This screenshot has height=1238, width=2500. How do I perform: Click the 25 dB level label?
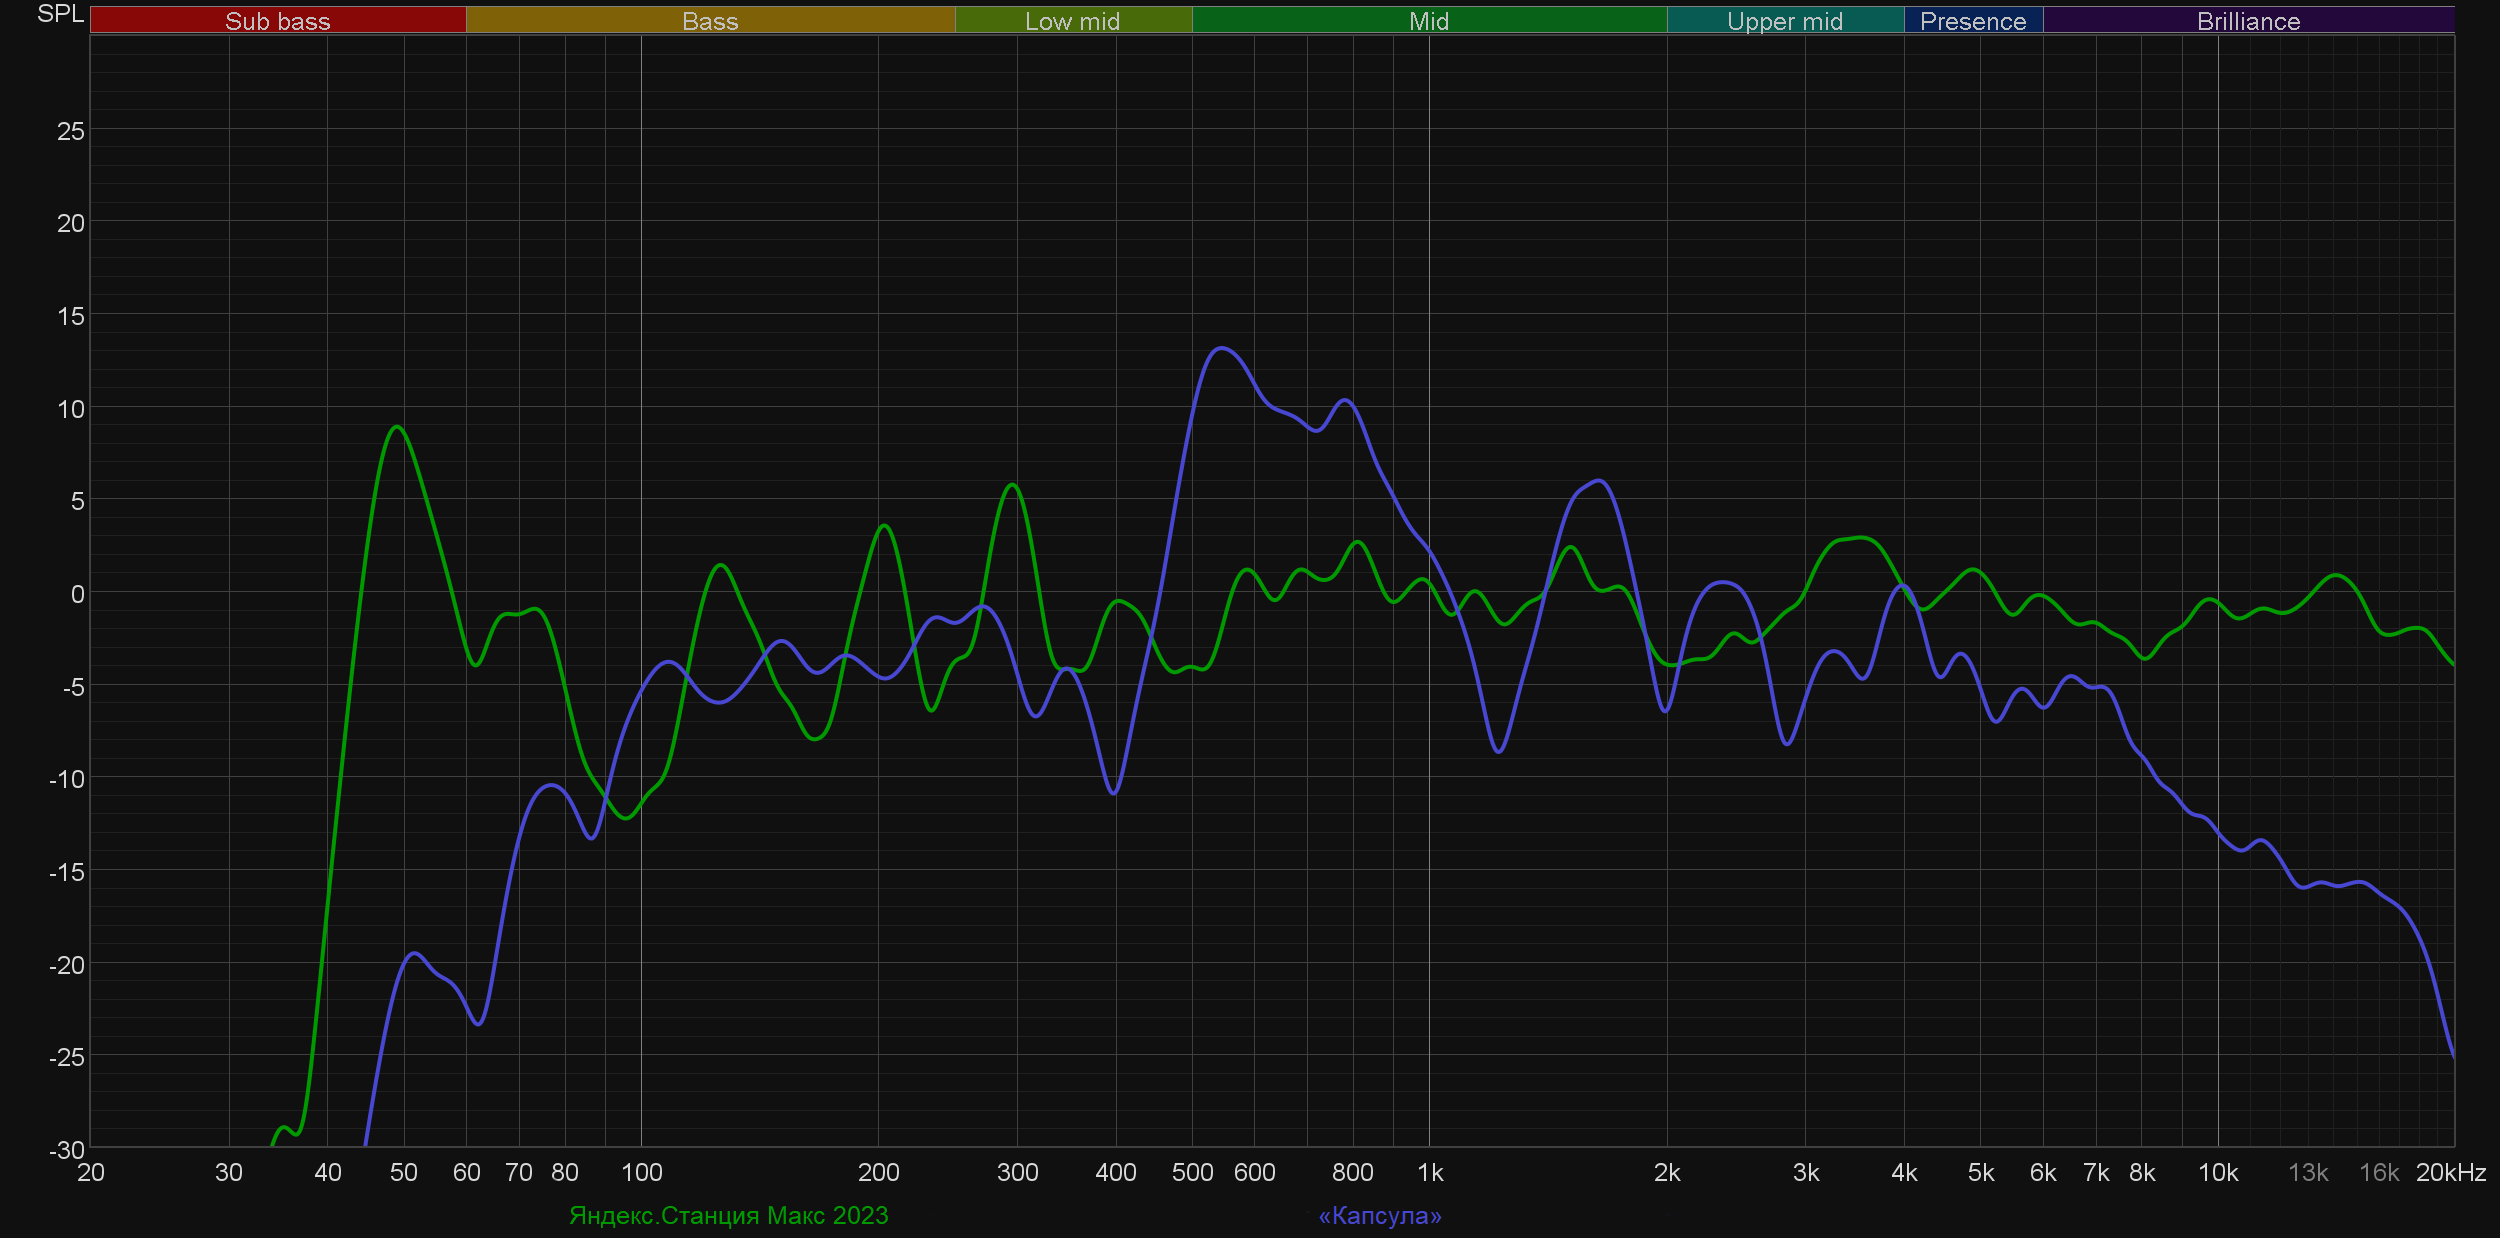[x=70, y=131]
